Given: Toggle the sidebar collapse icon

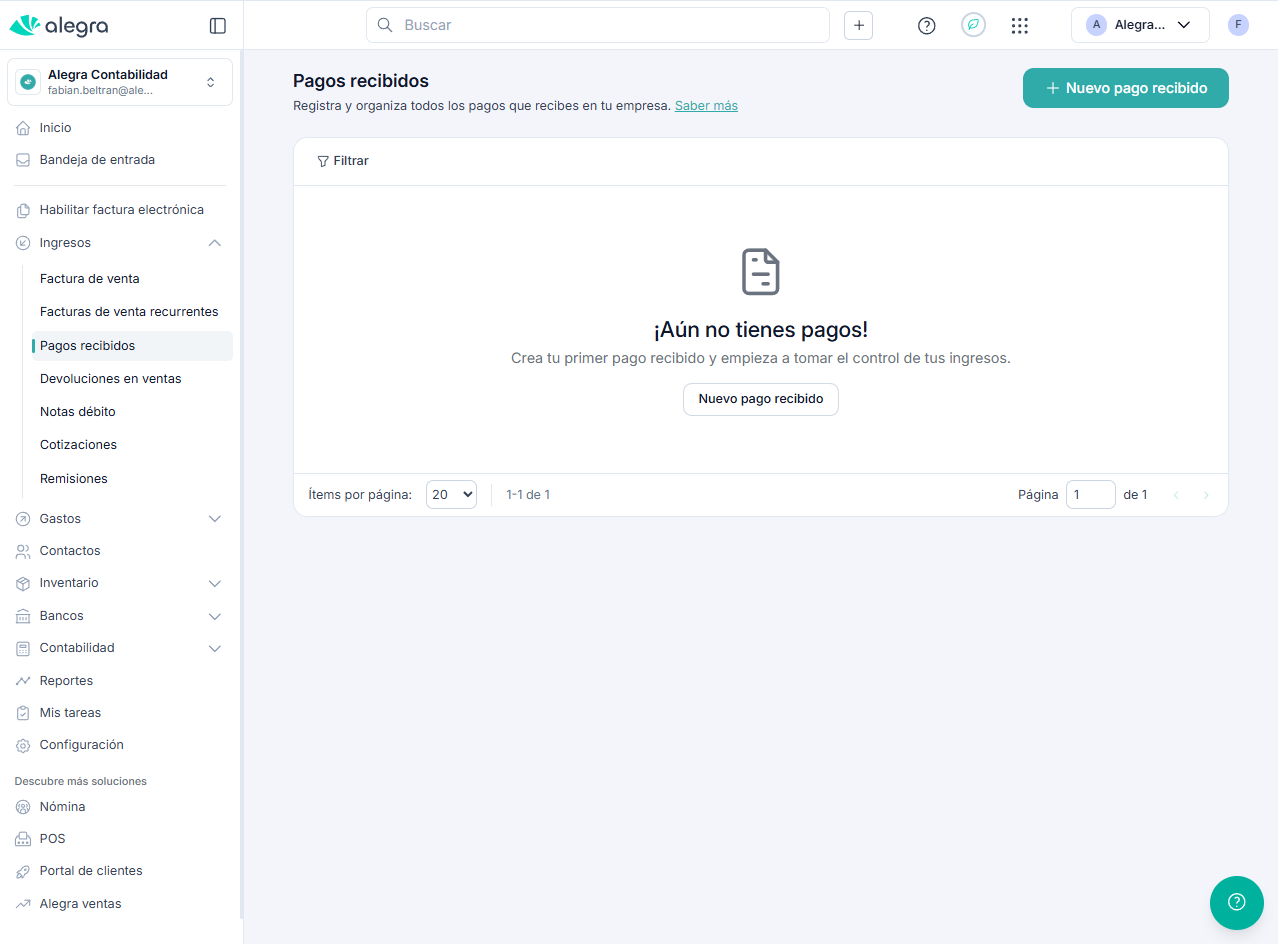Looking at the screenshot, I should point(217,26).
